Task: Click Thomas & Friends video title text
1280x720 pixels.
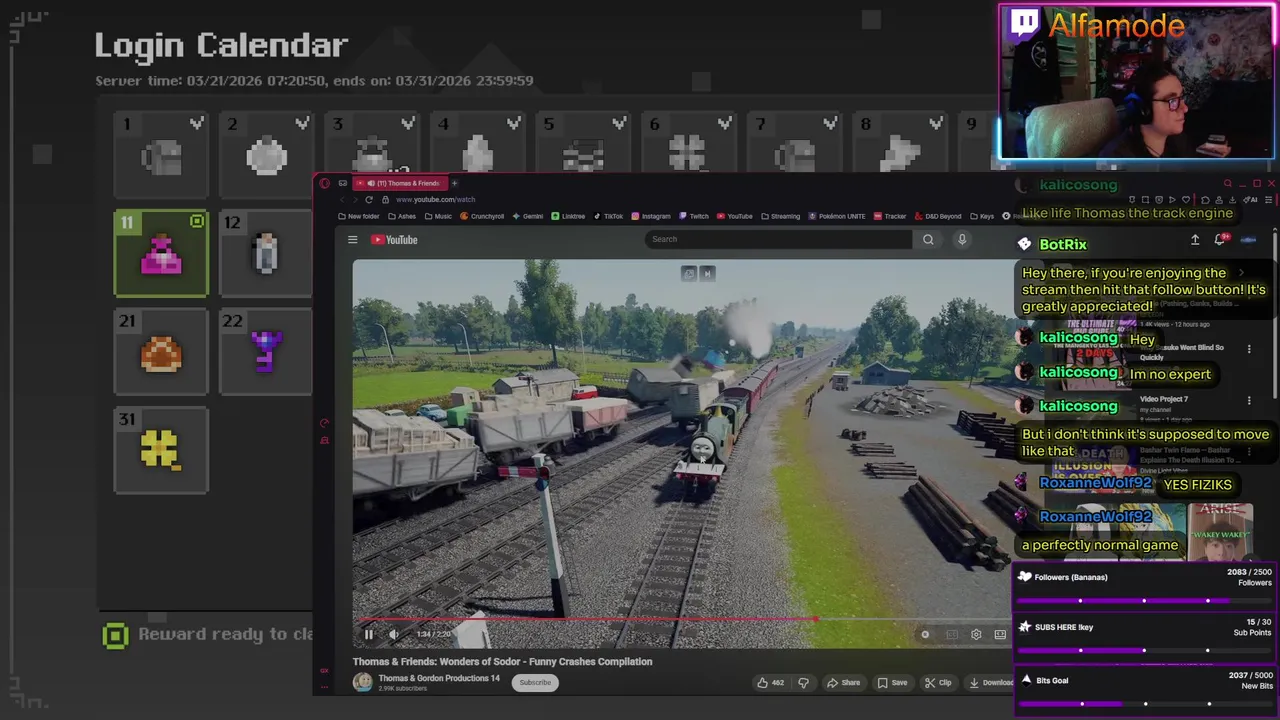Action: (502, 661)
